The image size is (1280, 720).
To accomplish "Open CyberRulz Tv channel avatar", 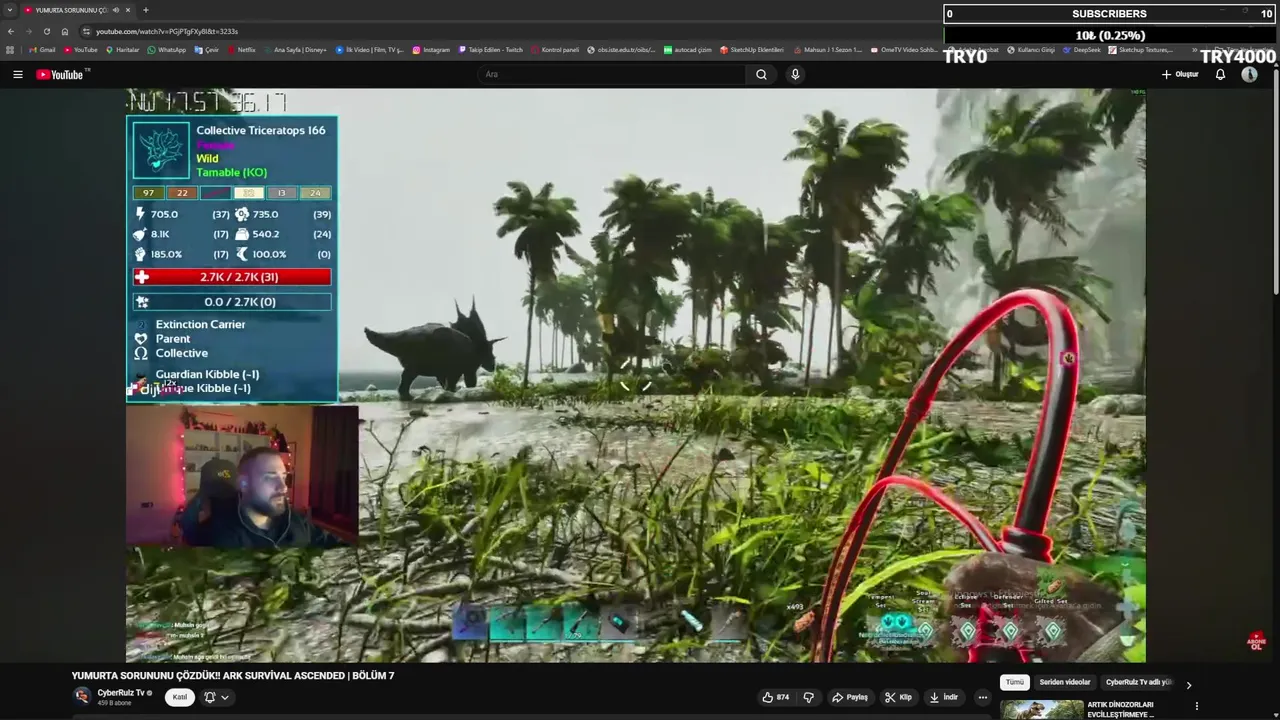I will 82,697.
